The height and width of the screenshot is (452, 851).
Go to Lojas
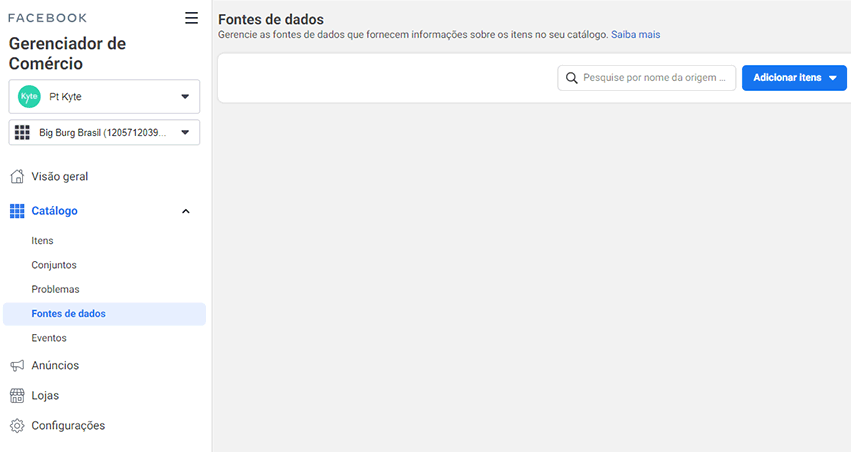tap(45, 396)
